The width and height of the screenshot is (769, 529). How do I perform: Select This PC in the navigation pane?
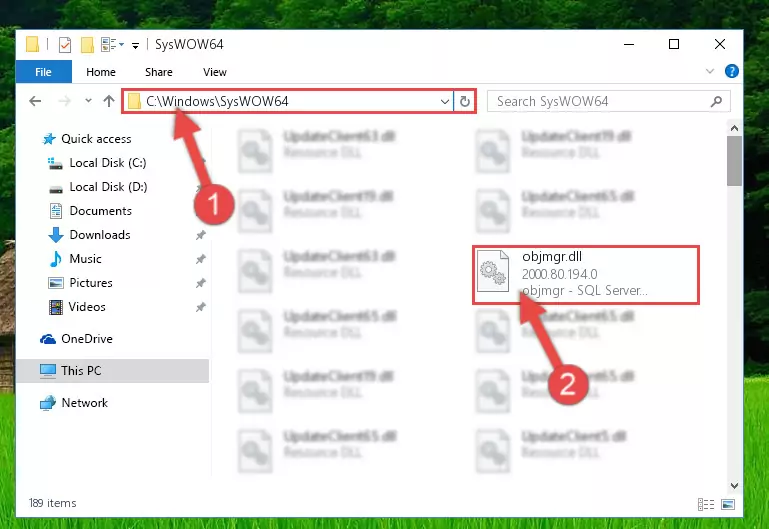[112, 371]
